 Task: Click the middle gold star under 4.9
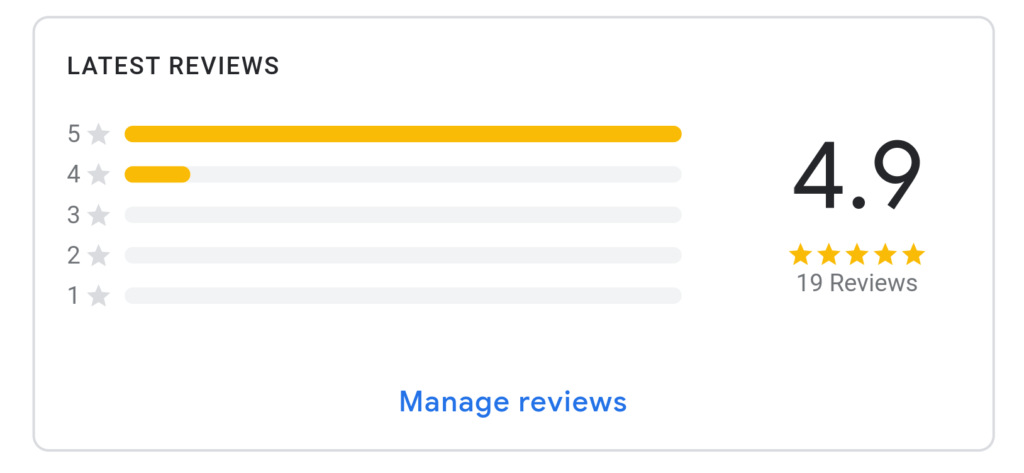pyautogui.click(x=857, y=254)
